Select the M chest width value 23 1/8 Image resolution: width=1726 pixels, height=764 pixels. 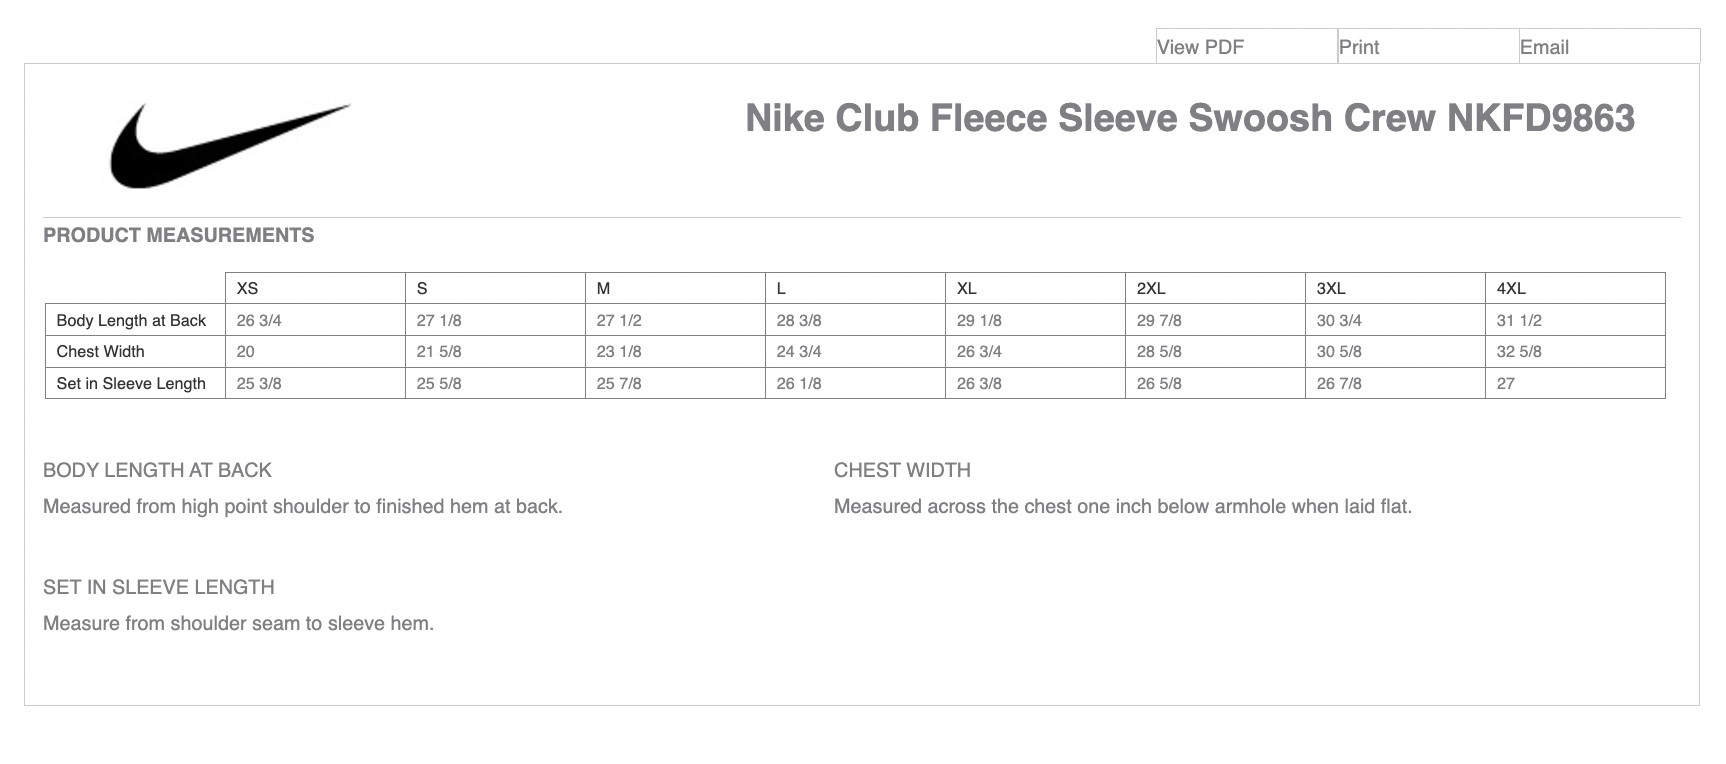coord(619,351)
